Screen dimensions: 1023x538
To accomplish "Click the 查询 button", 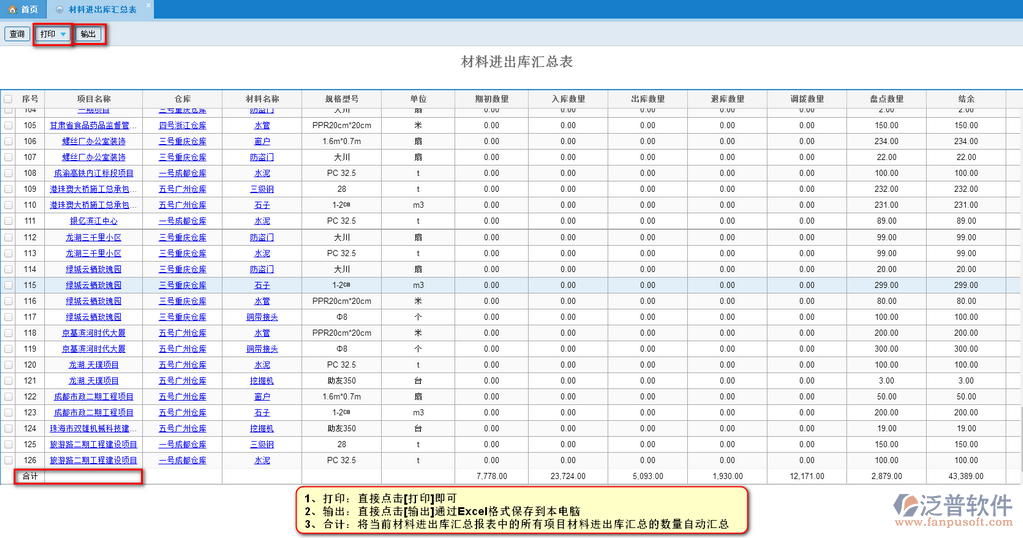I will coord(17,35).
